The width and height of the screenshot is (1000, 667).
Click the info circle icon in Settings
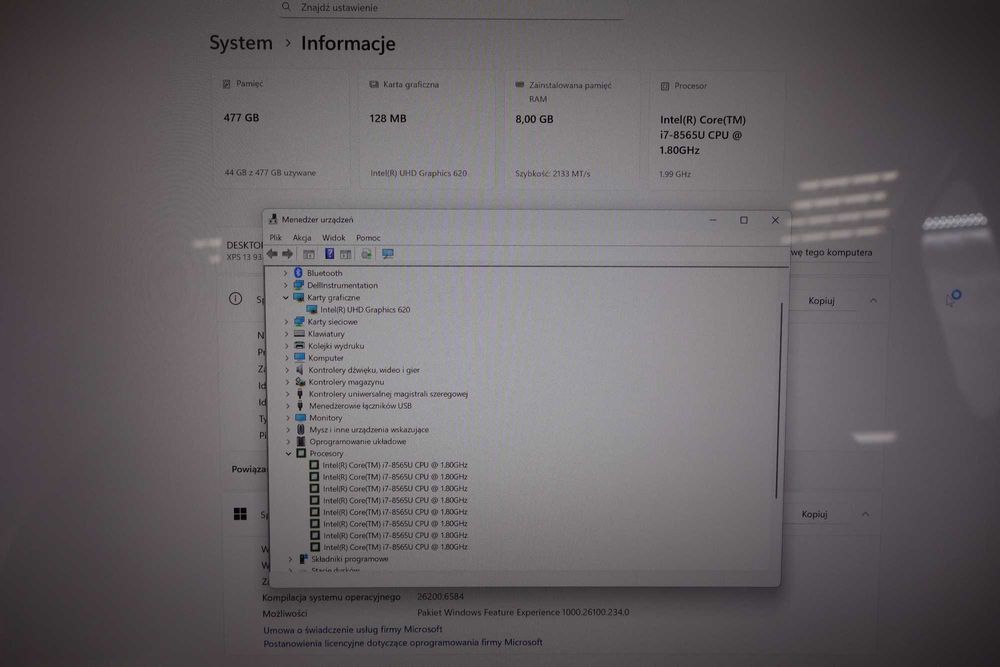point(235,298)
